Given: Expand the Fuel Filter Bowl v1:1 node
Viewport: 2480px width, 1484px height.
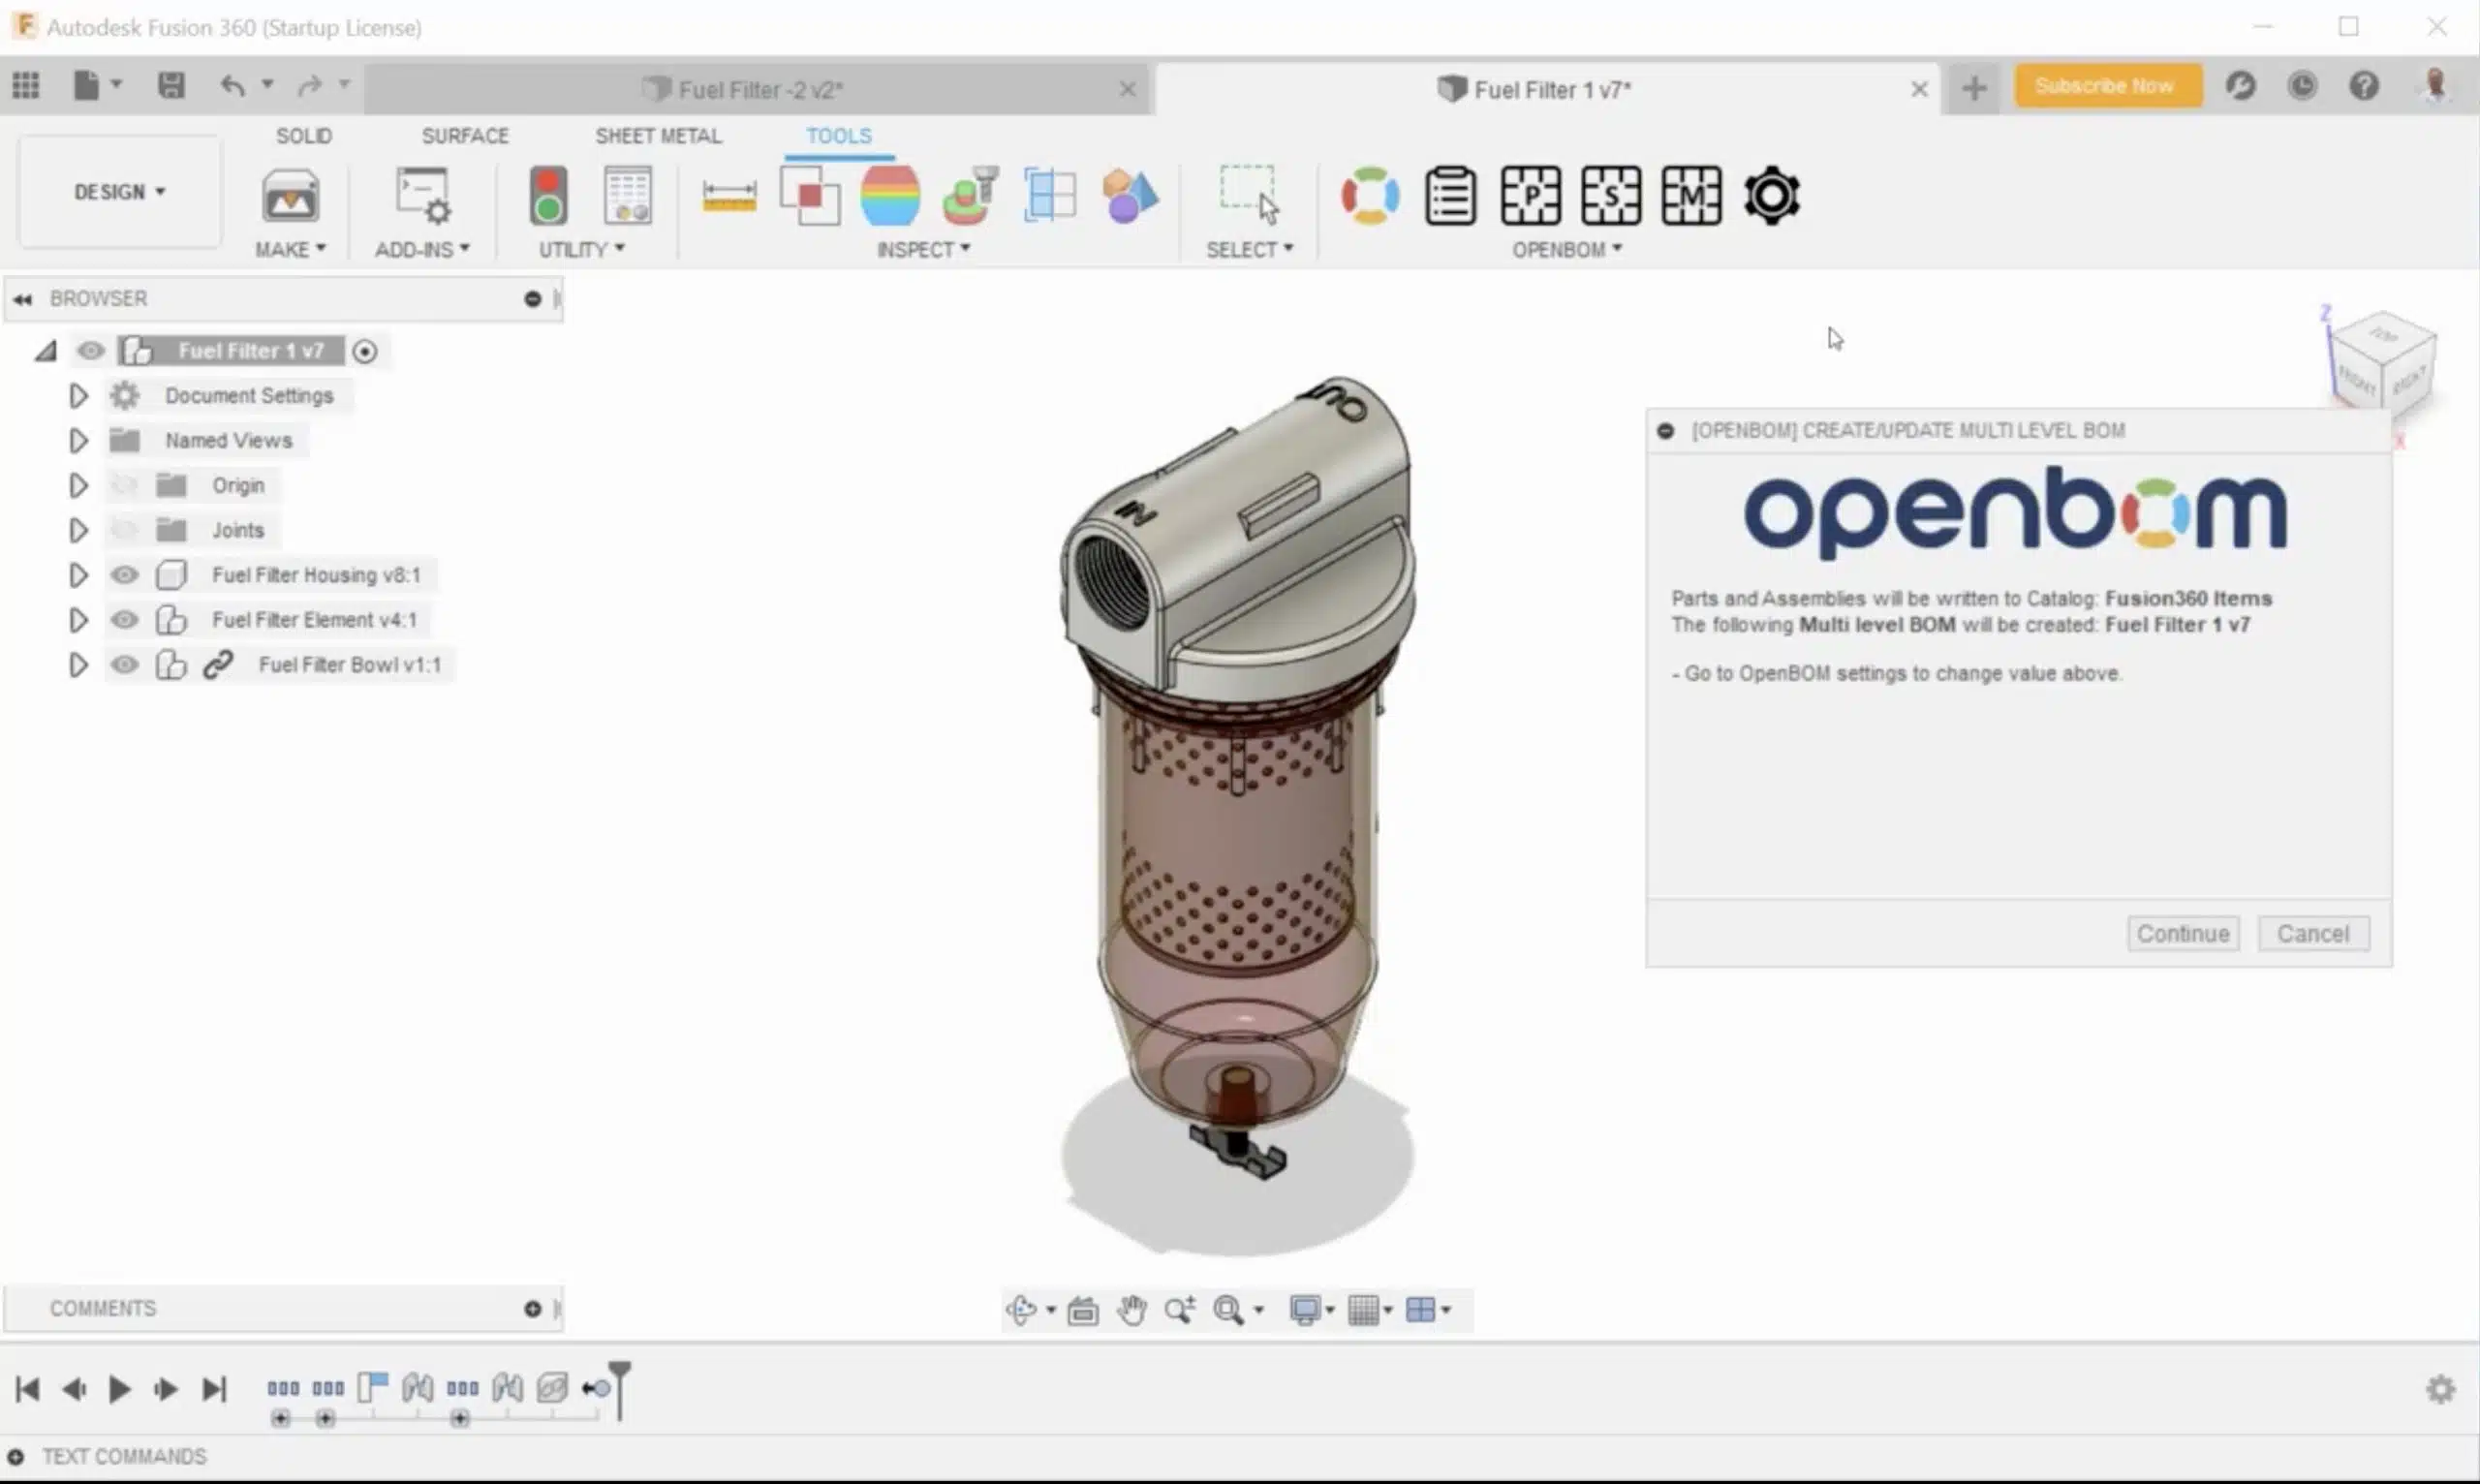Looking at the screenshot, I should [78, 665].
